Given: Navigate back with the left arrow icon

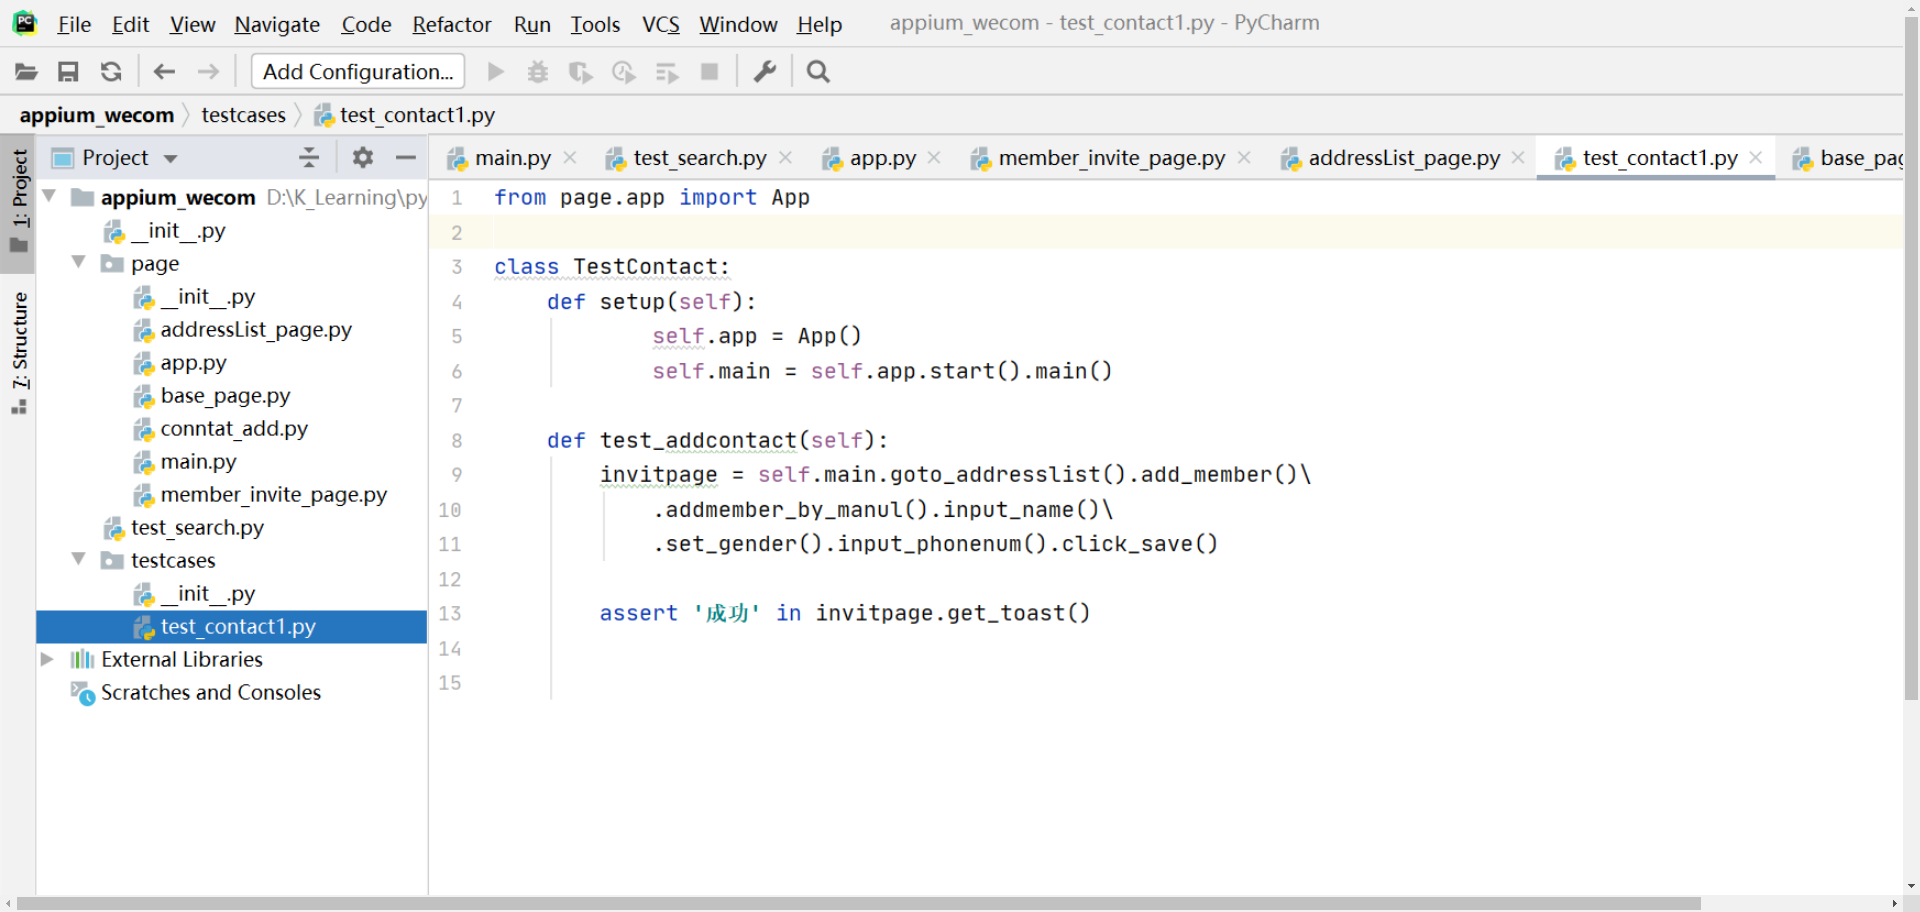Looking at the screenshot, I should point(164,72).
